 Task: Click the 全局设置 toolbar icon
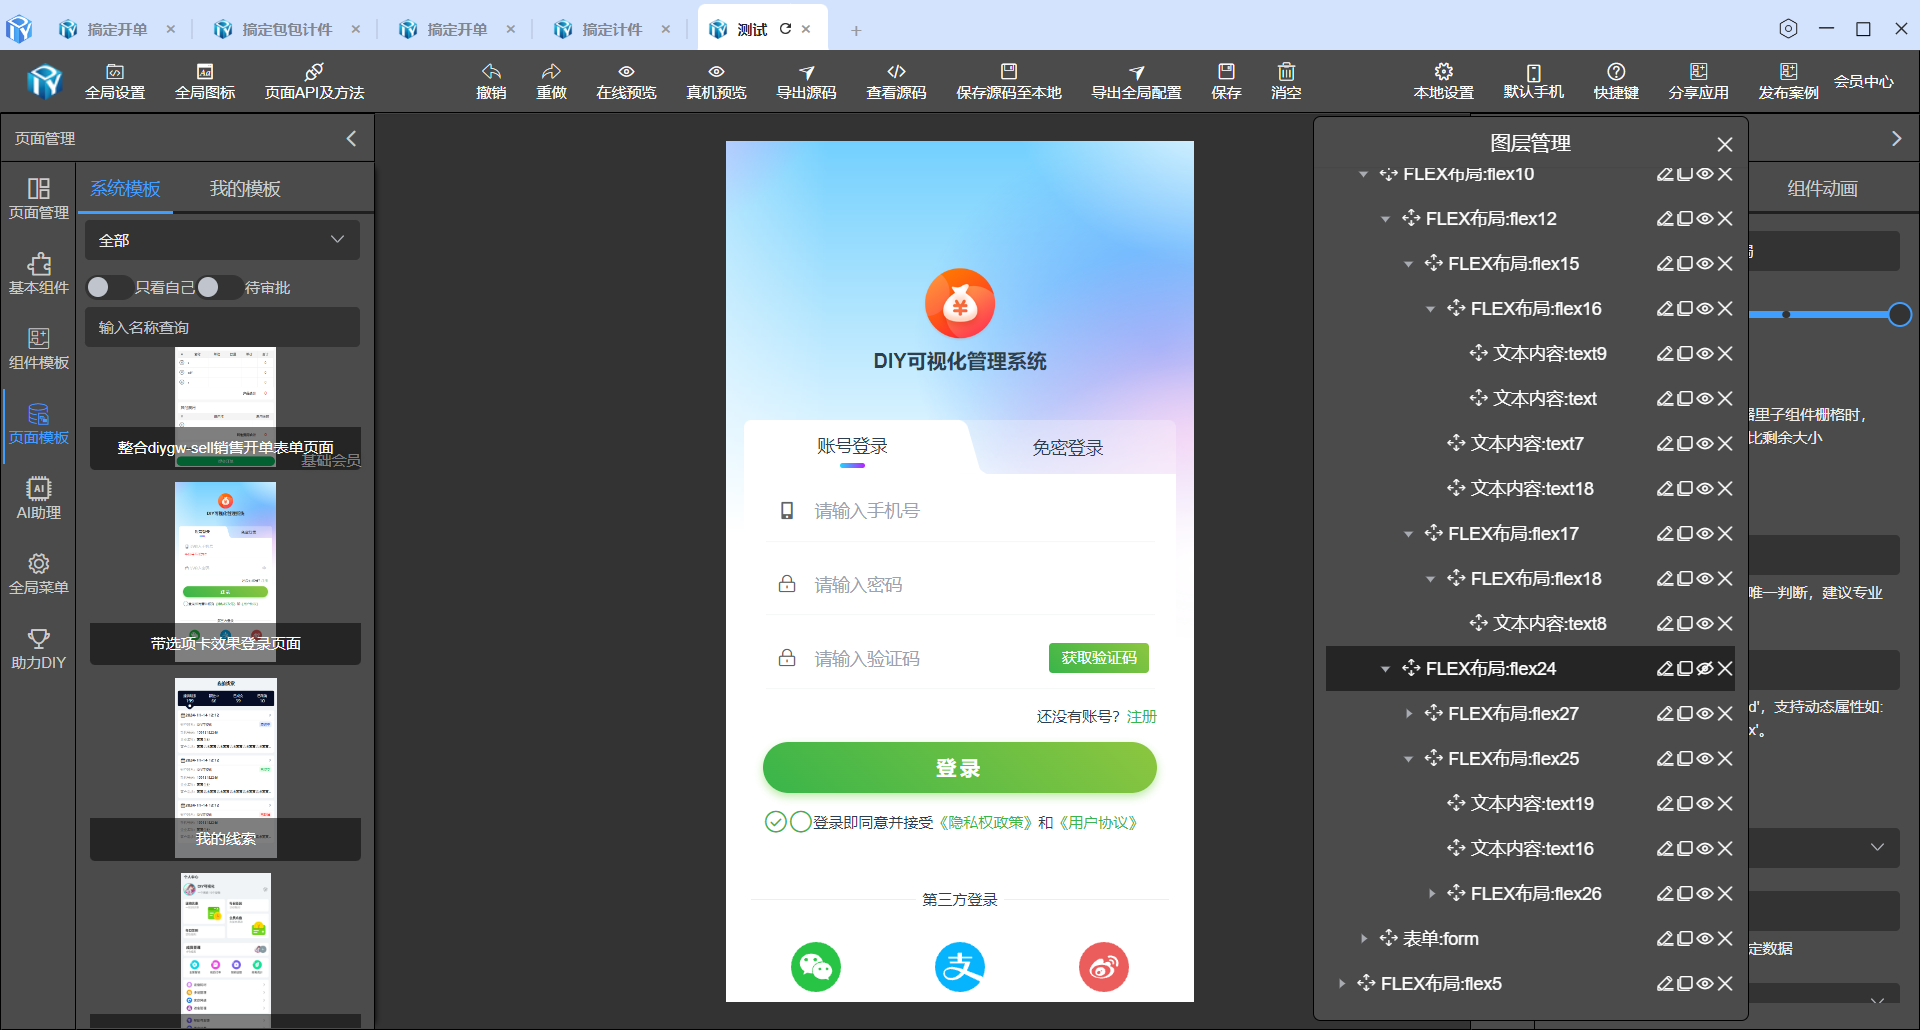[115, 80]
